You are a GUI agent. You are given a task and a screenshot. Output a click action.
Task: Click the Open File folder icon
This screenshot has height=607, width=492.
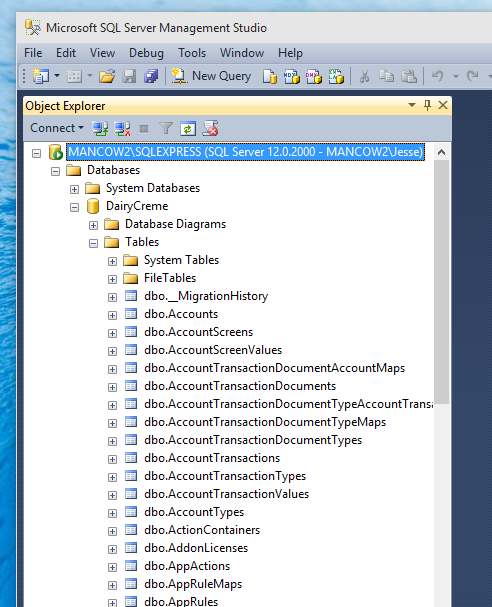tap(107, 76)
